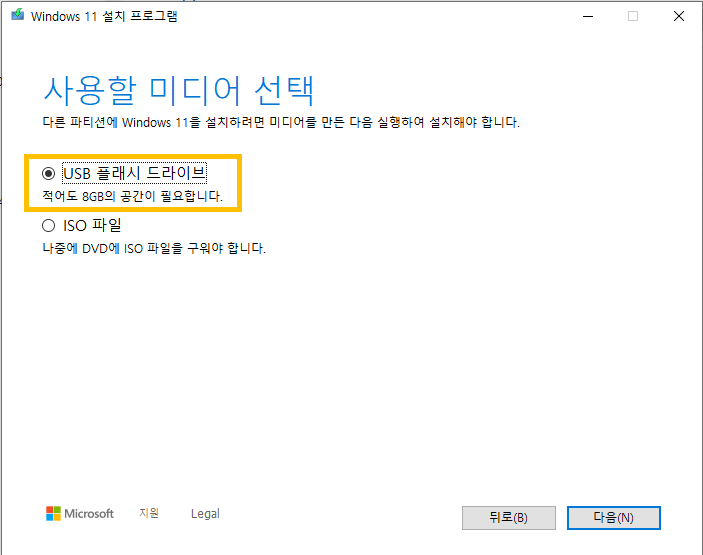Click the 다음(N) button
Image resolution: width=703 pixels, height=555 pixels.
point(613,518)
